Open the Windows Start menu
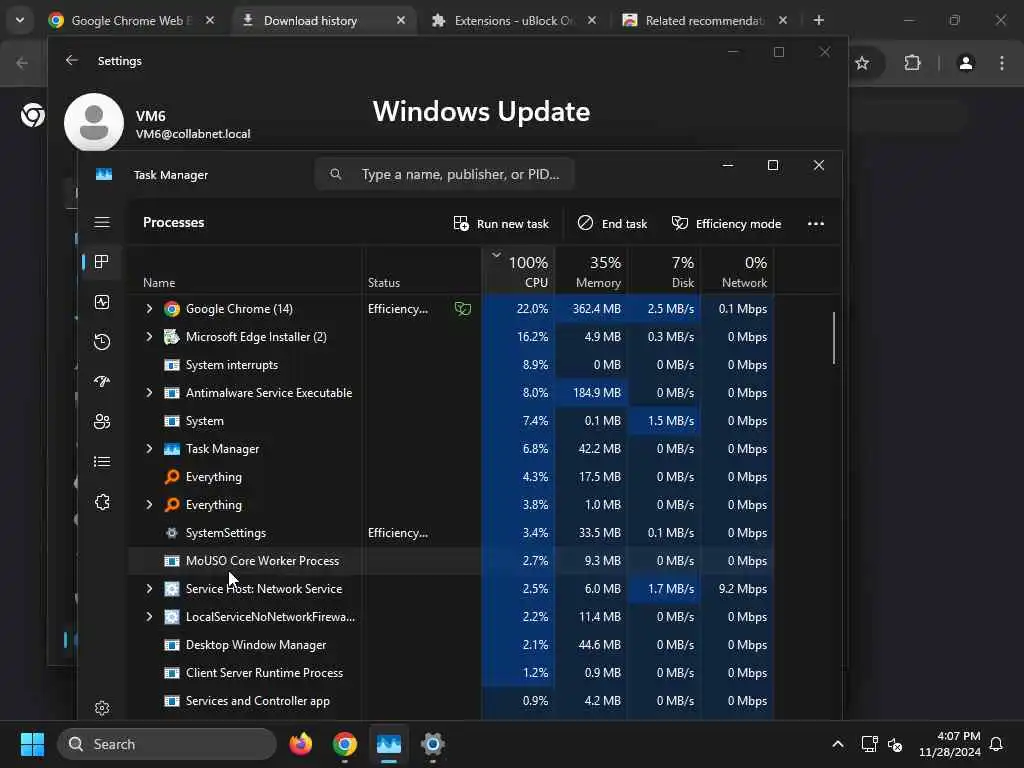Image resolution: width=1024 pixels, height=768 pixels. tap(33, 744)
